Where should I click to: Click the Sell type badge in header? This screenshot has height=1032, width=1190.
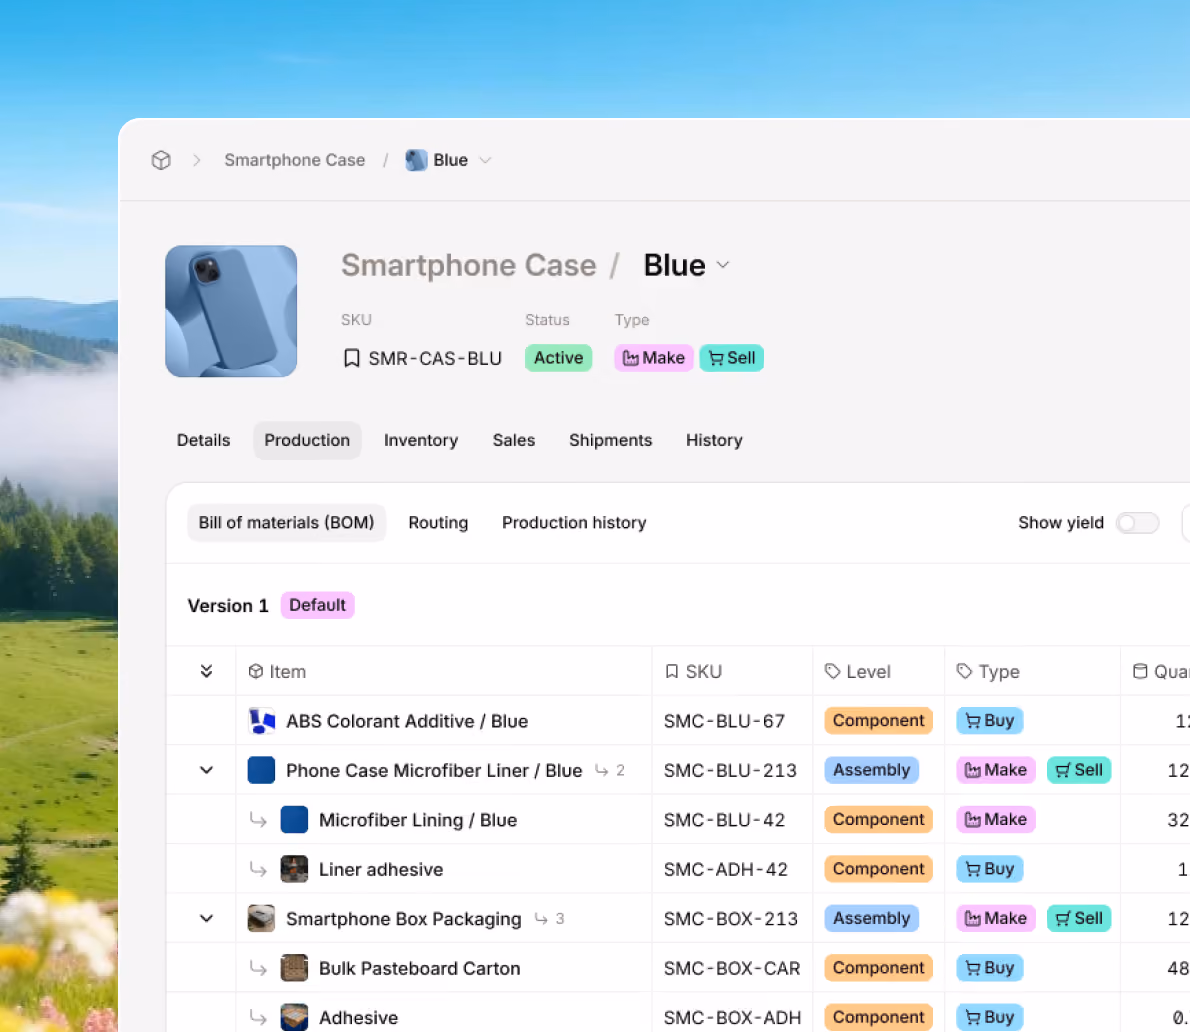pyautogui.click(x=732, y=358)
